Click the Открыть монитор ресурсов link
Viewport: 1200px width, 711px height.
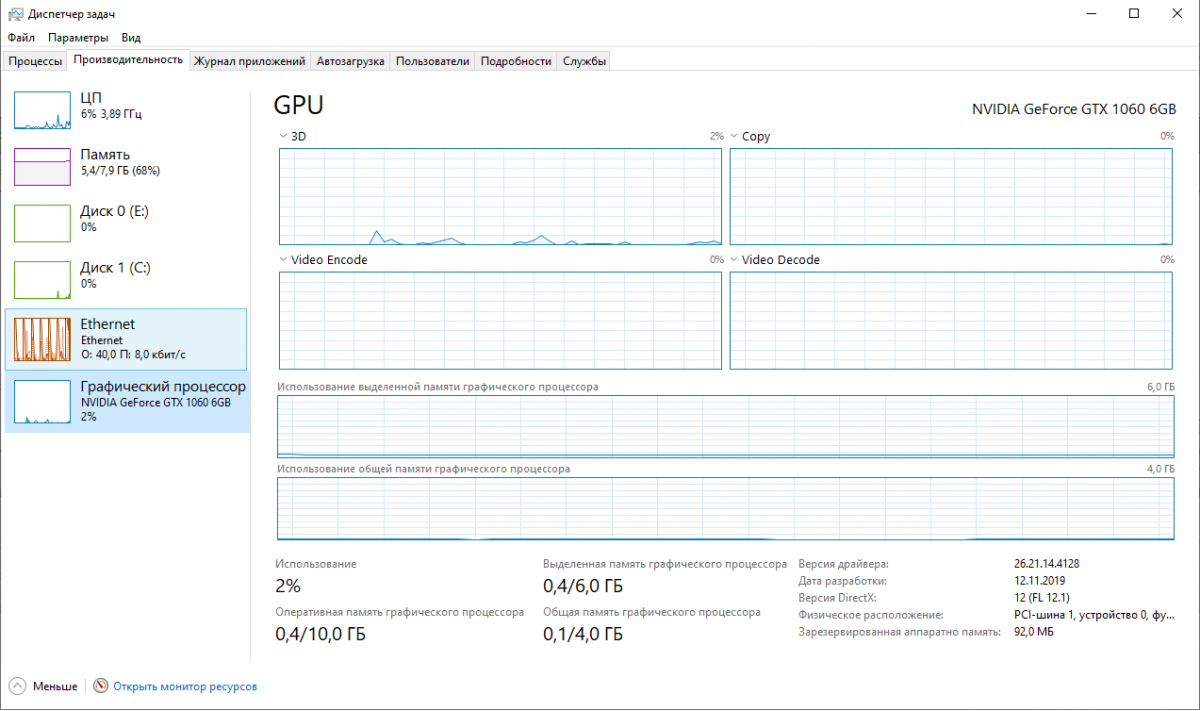click(185, 687)
